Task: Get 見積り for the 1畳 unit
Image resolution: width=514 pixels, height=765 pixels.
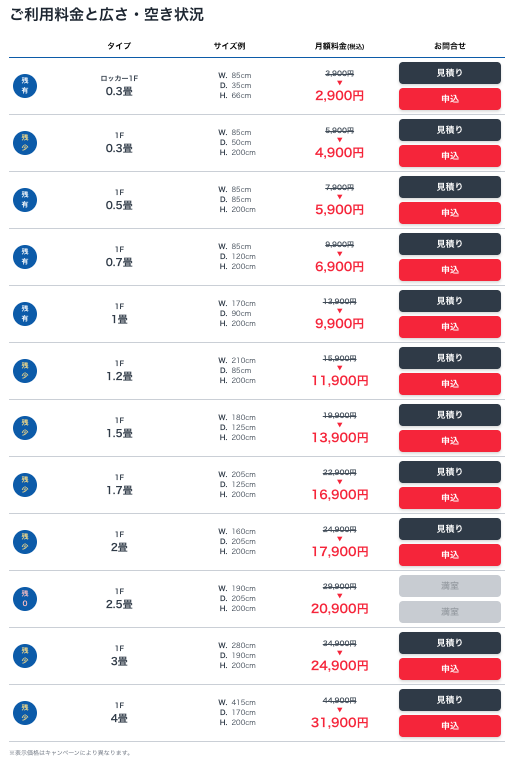Action: (450, 301)
